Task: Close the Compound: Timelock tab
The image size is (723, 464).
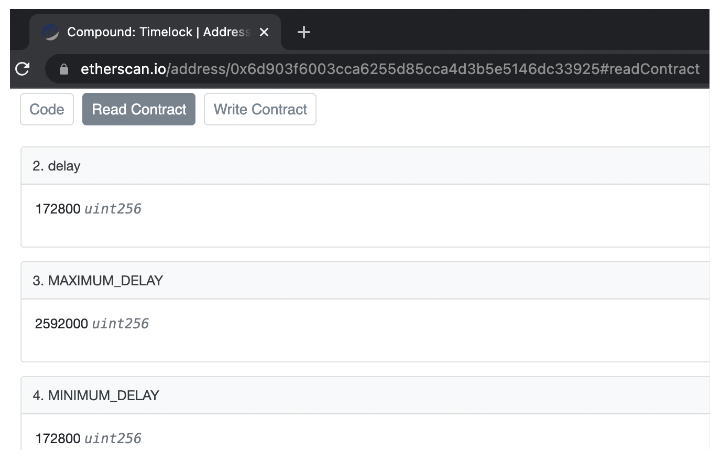Action: click(264, 32)
